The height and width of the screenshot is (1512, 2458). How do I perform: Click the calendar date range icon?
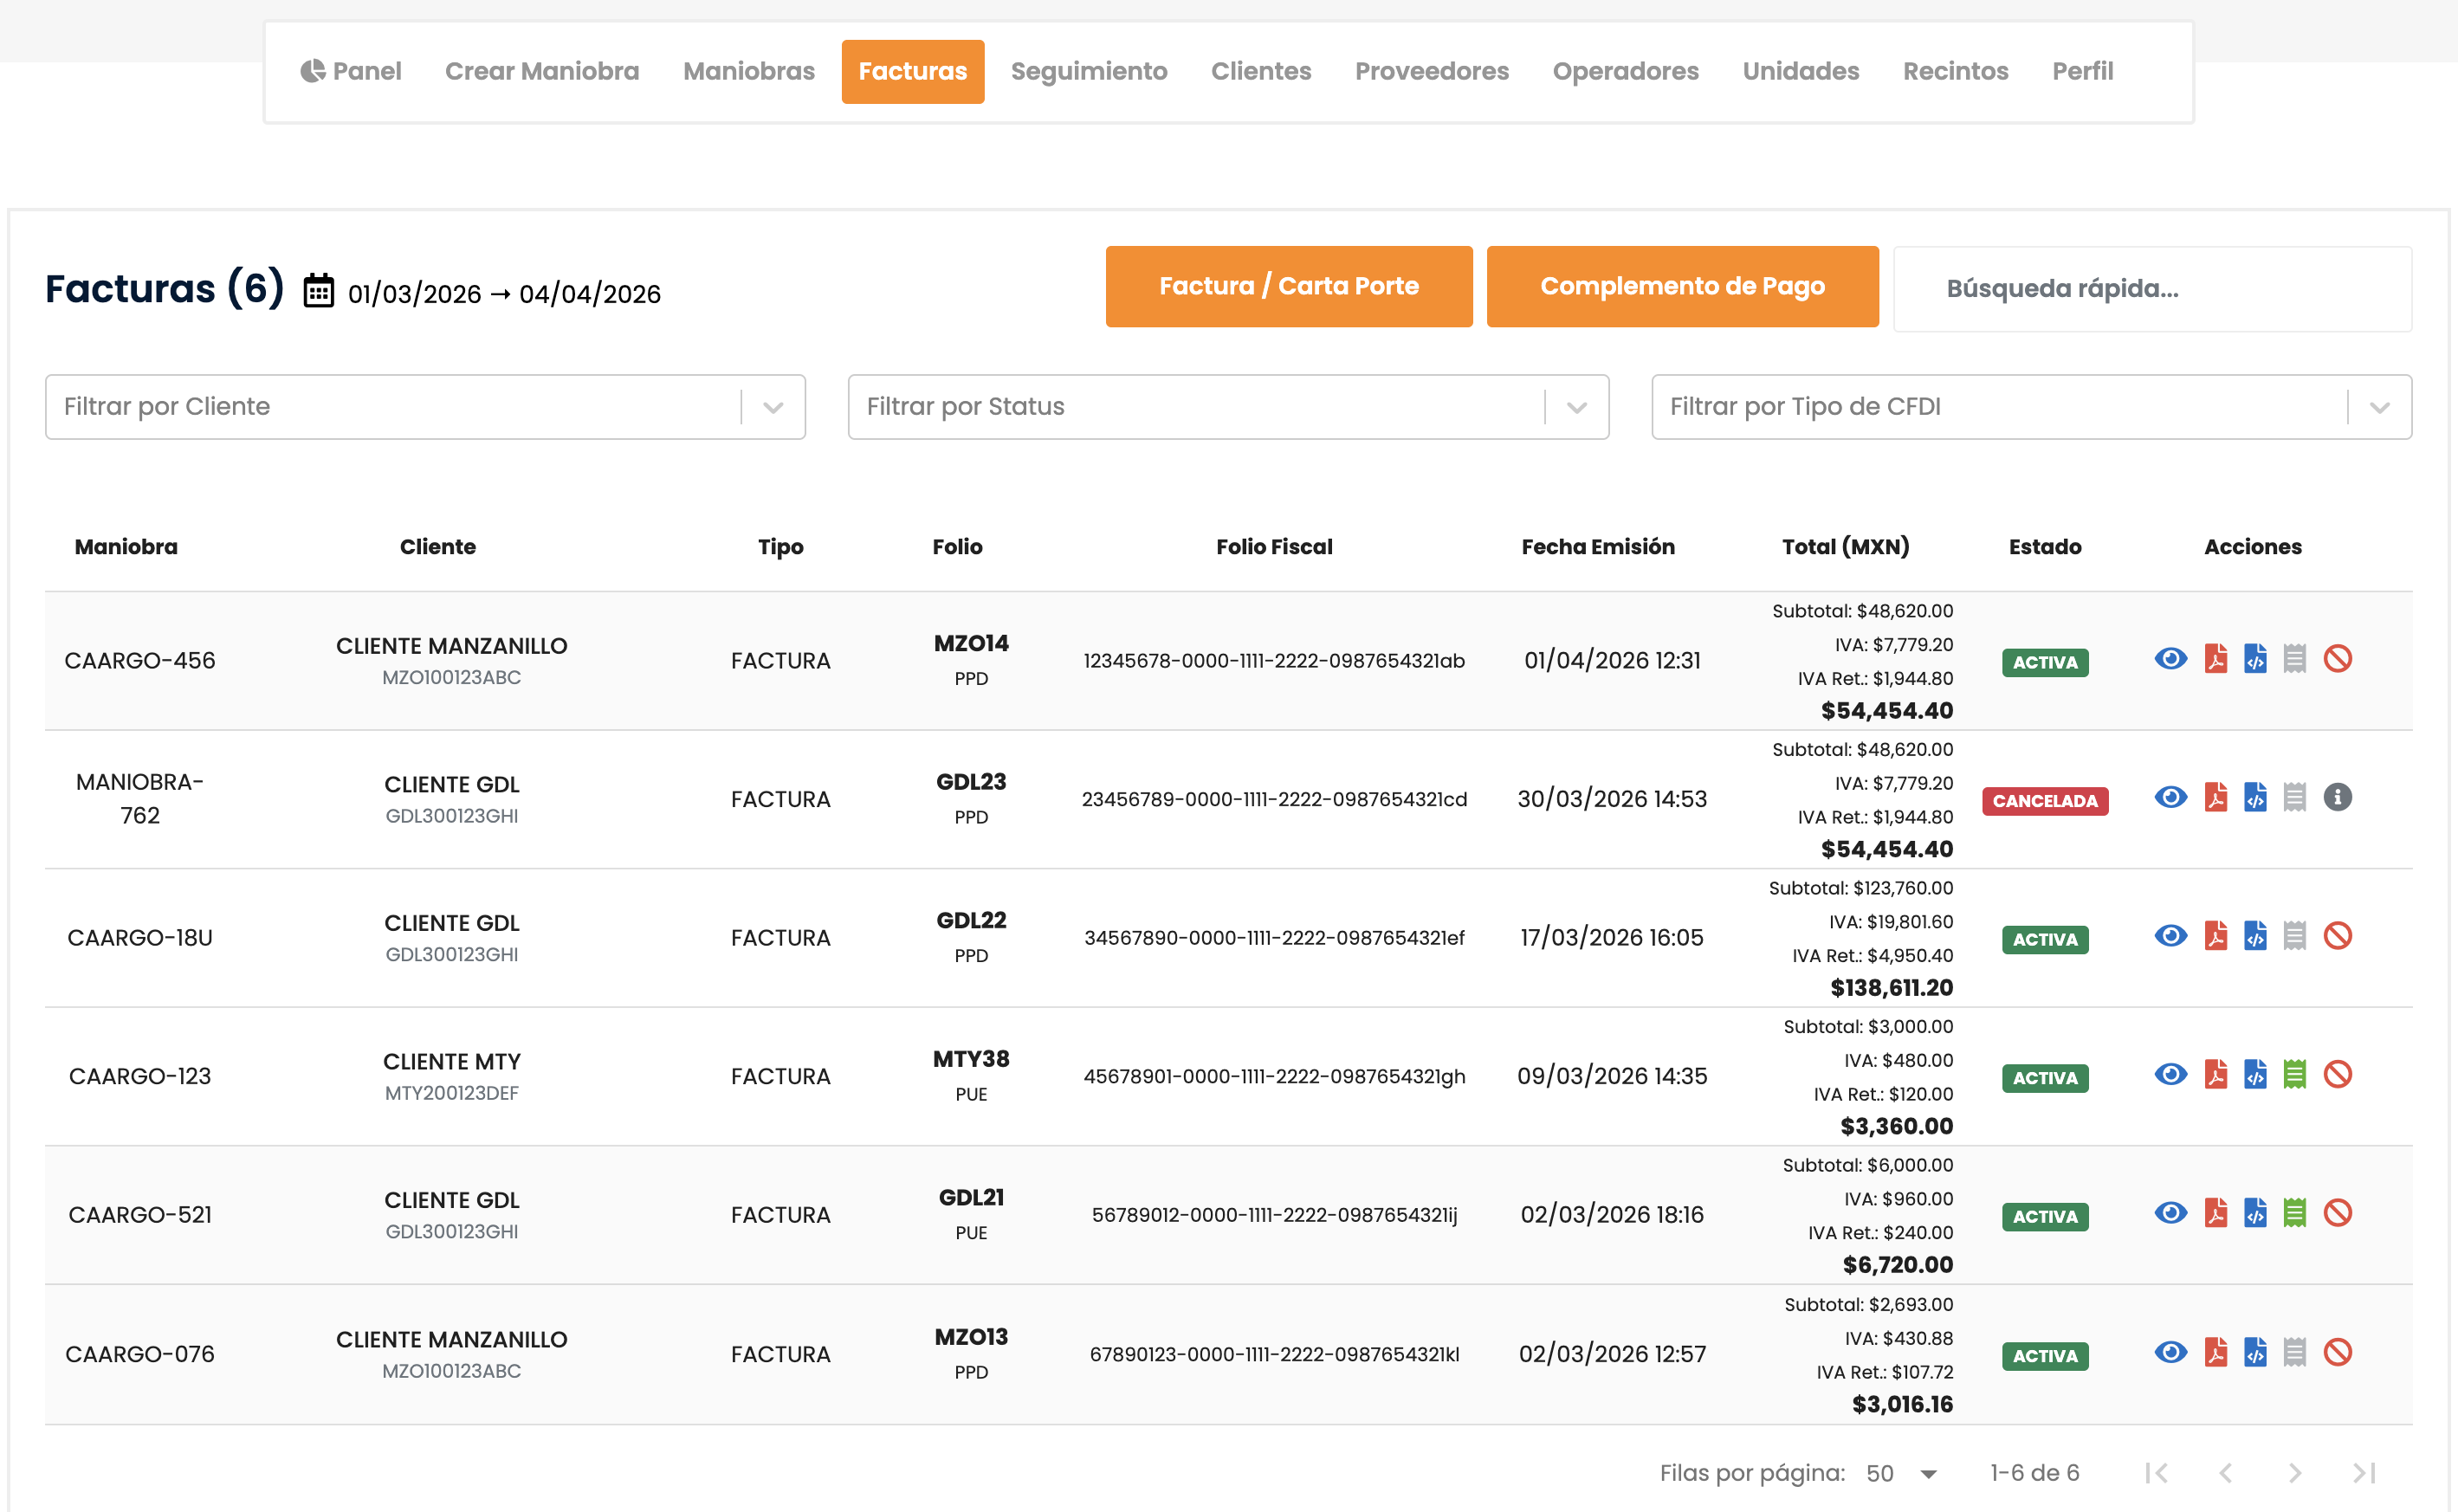318,291
